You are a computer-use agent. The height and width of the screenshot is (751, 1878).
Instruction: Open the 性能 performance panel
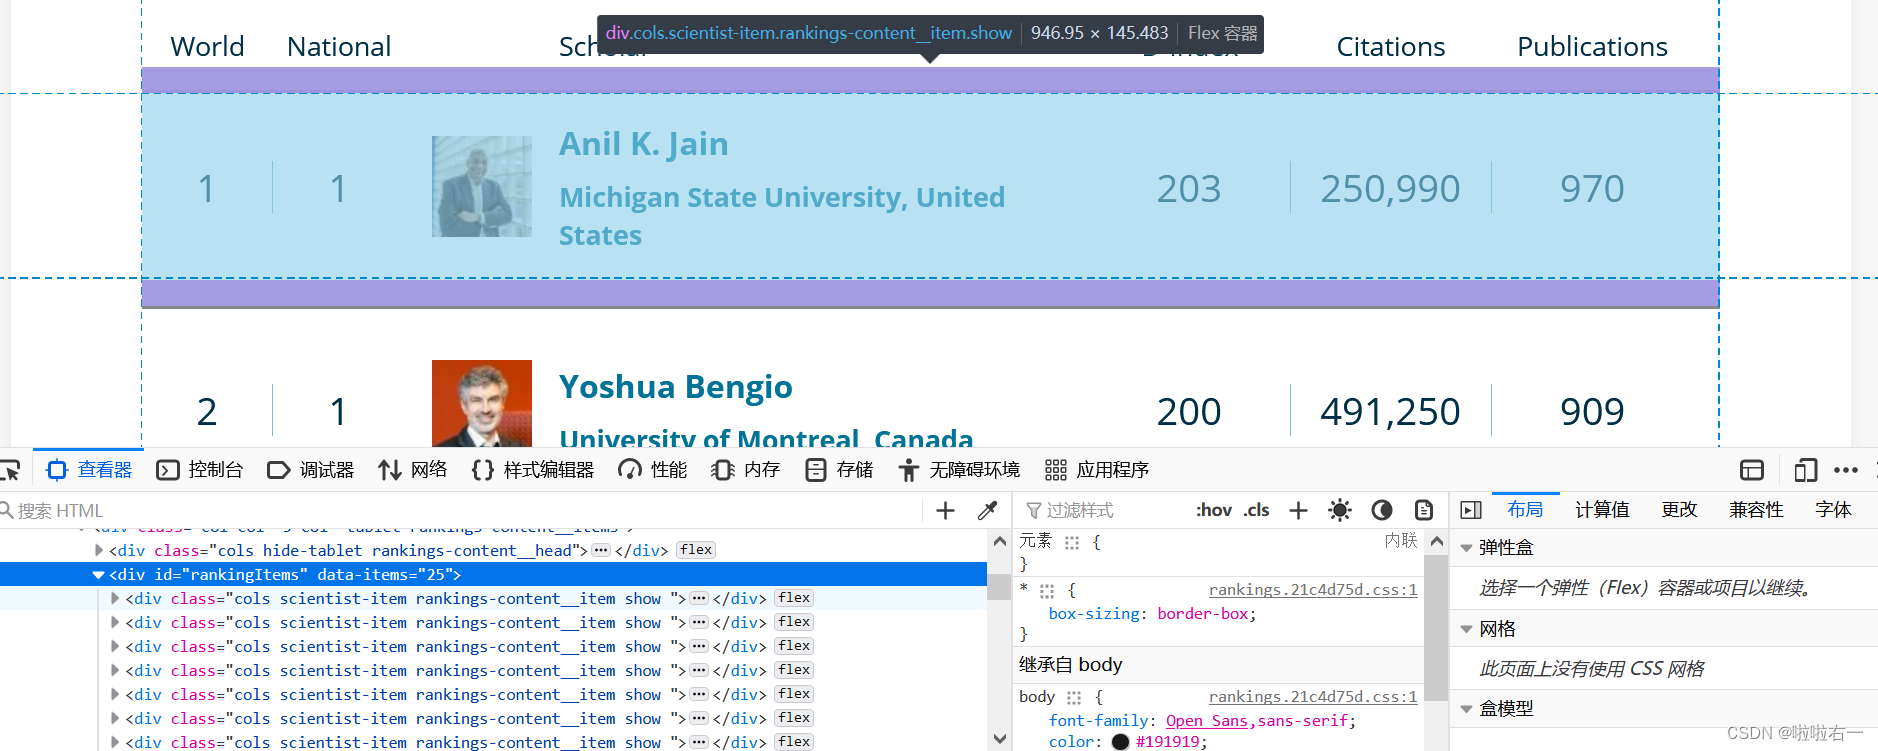pos(653,470)
